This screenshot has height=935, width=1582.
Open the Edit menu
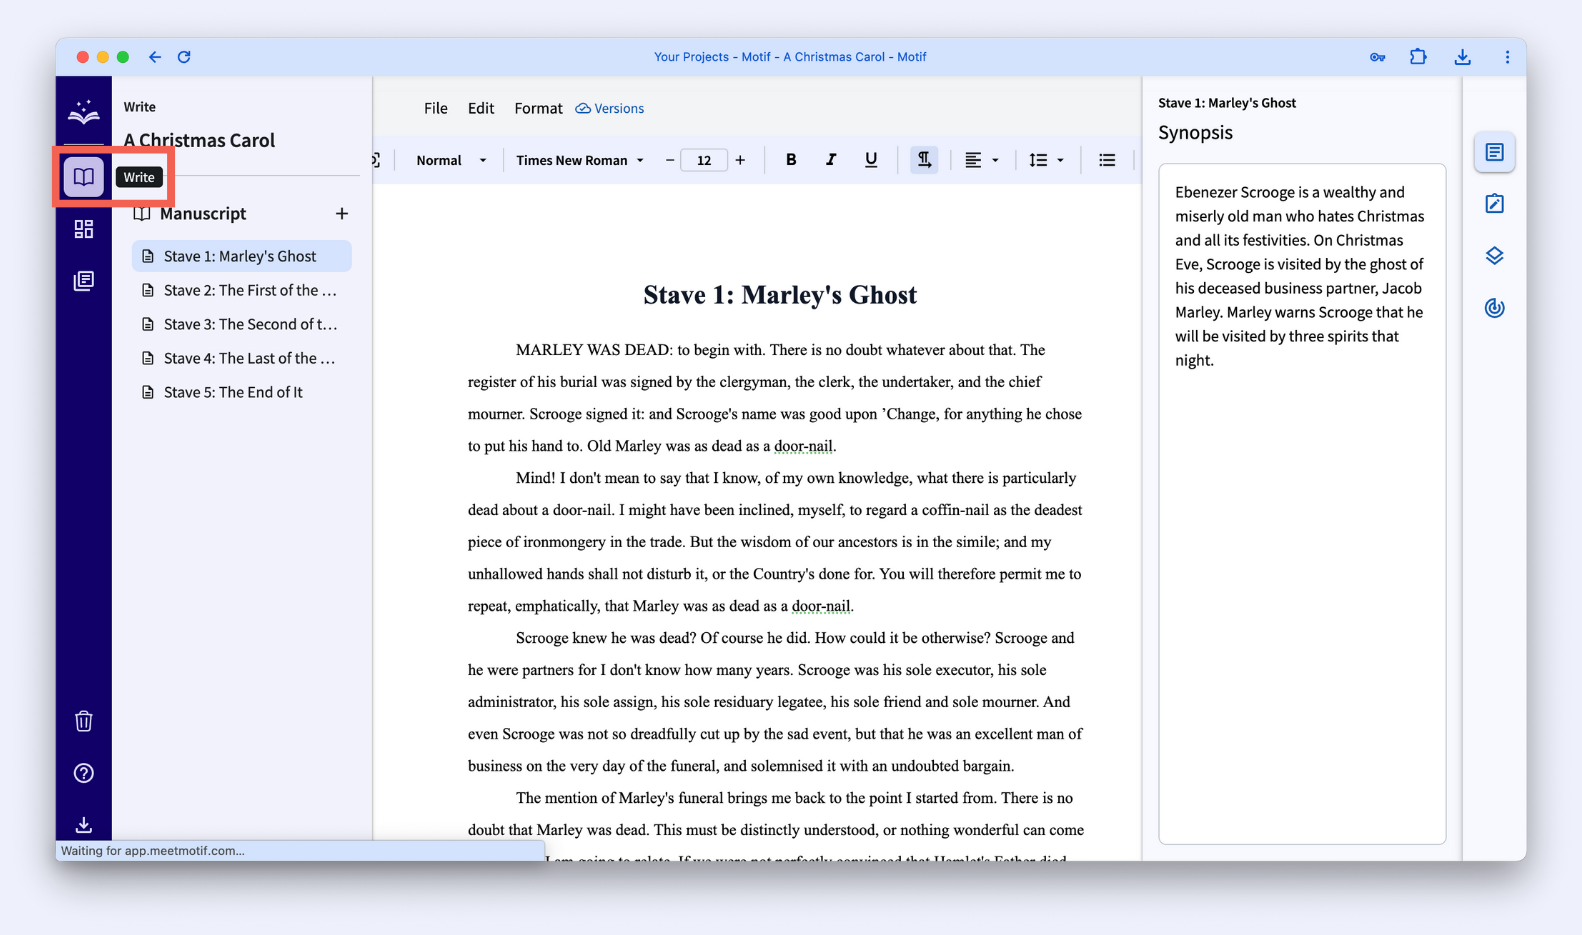[x=481, y=108]
